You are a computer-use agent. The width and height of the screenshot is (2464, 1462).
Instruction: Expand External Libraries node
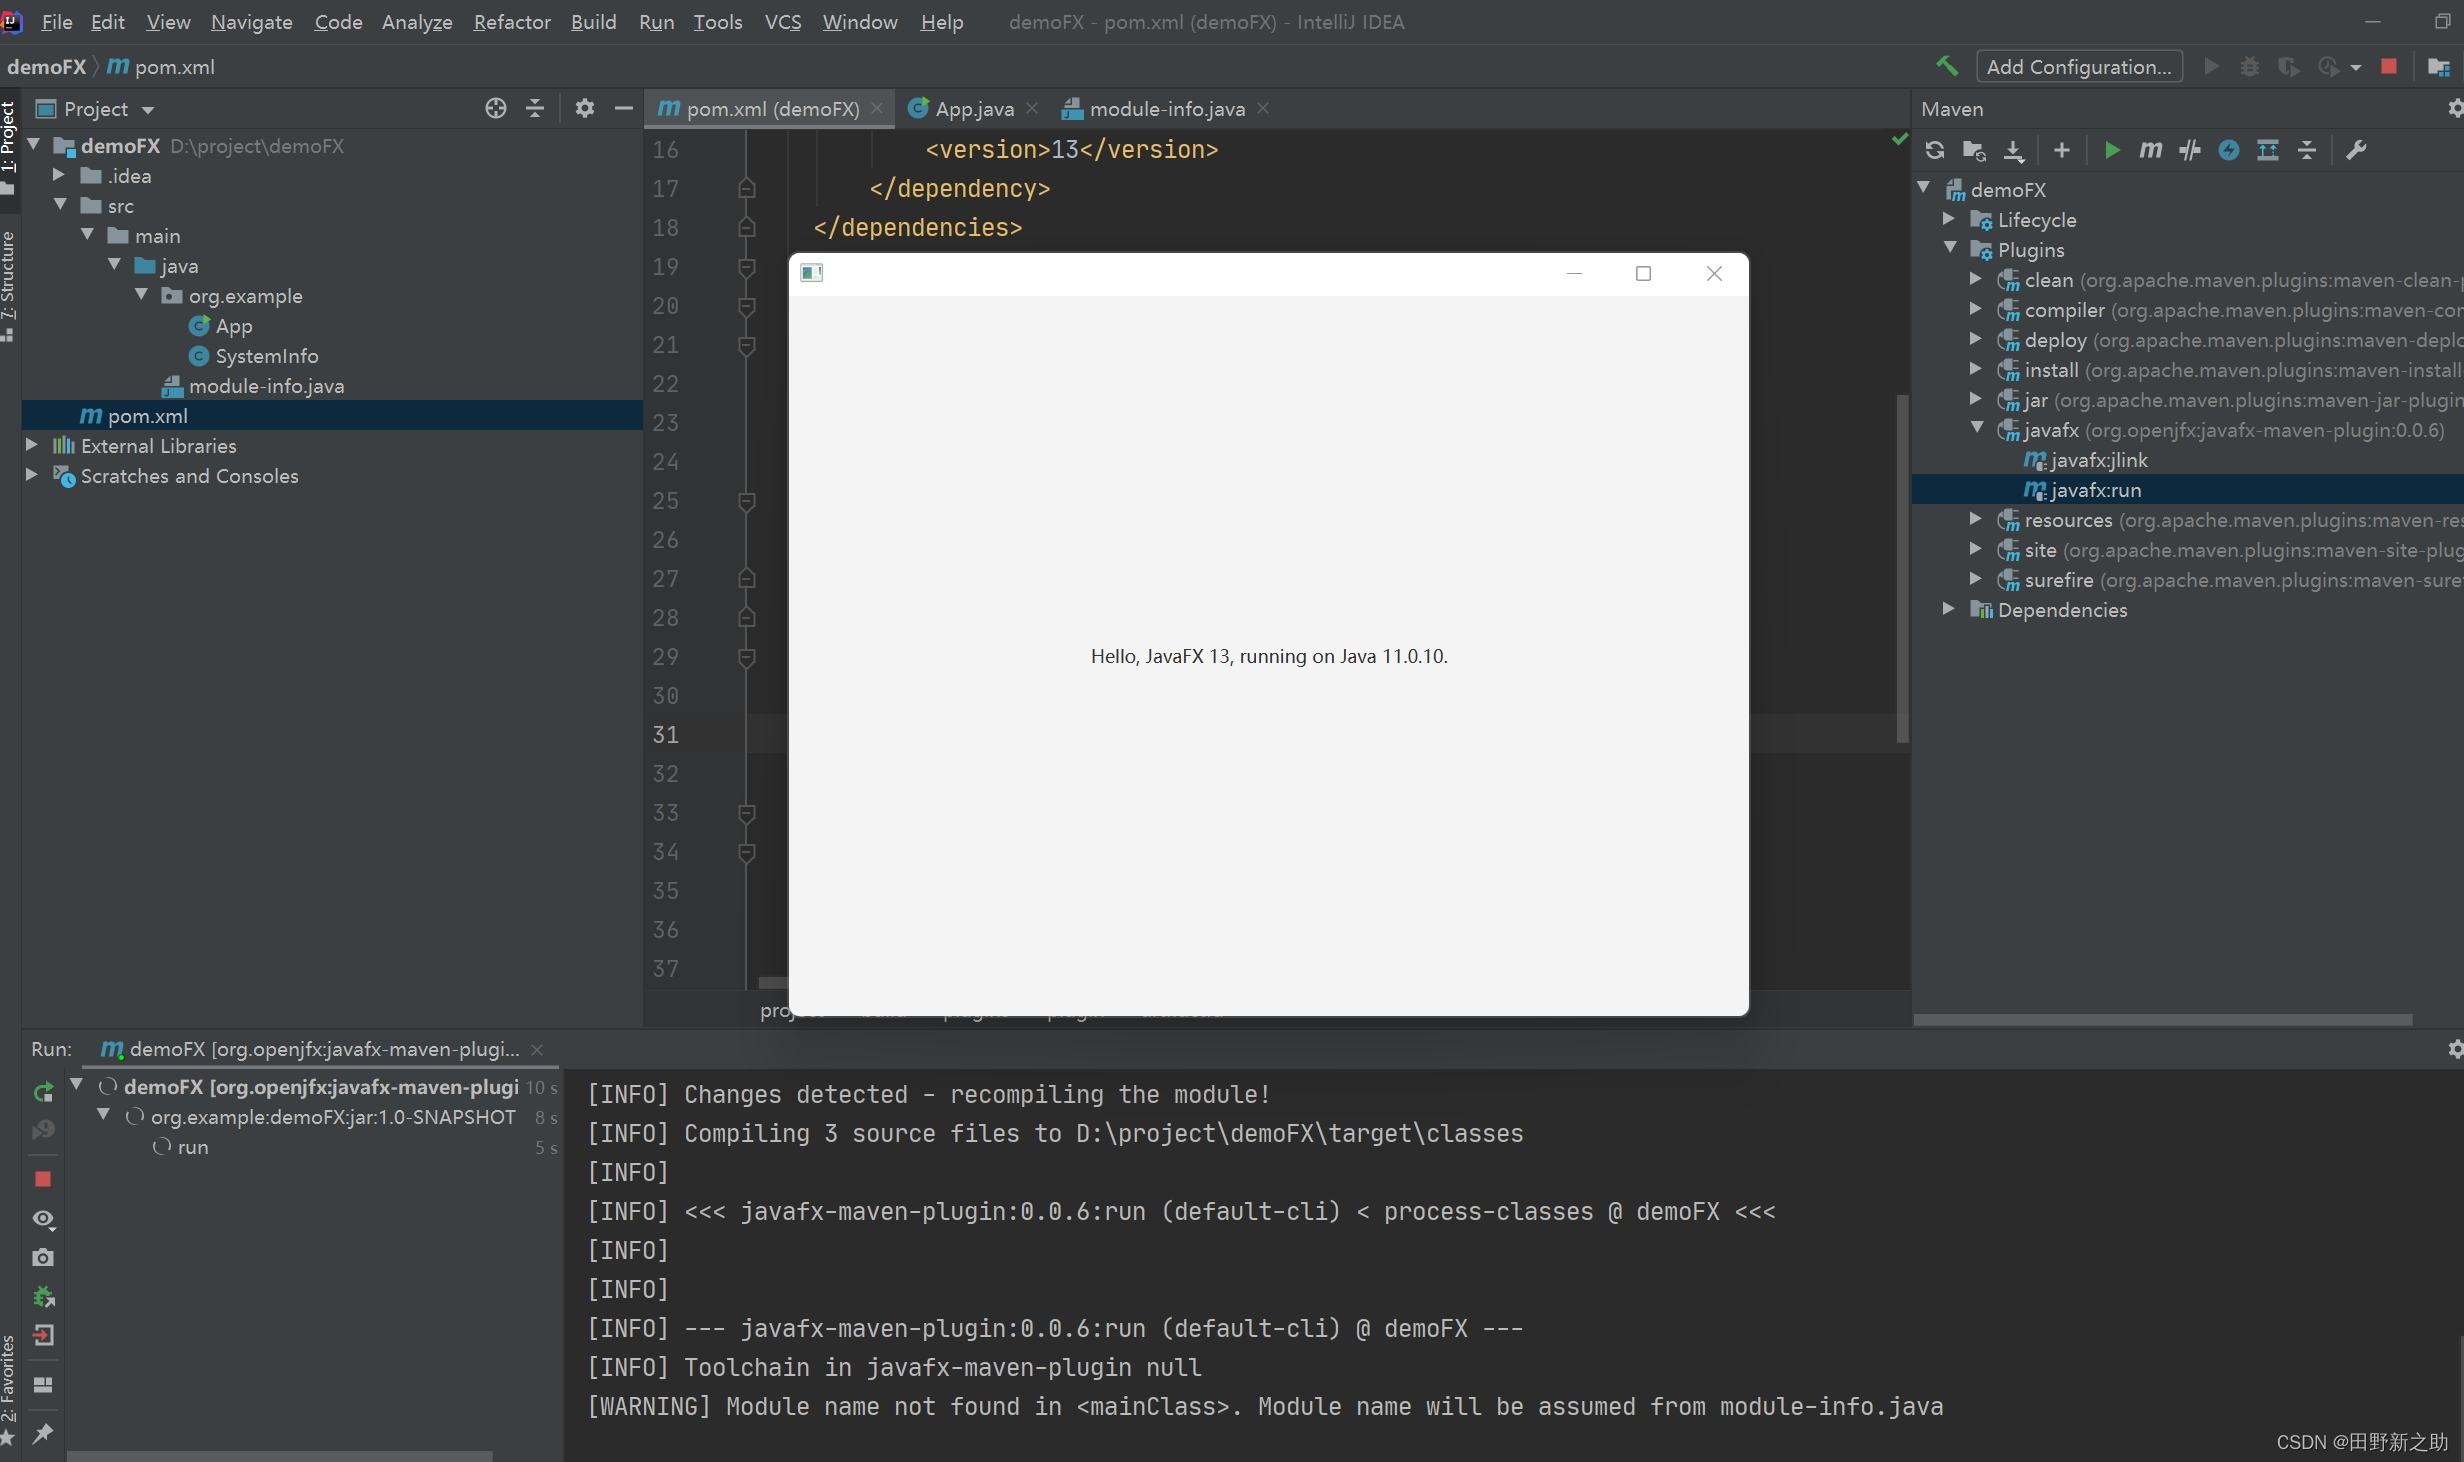click(32, 445)
